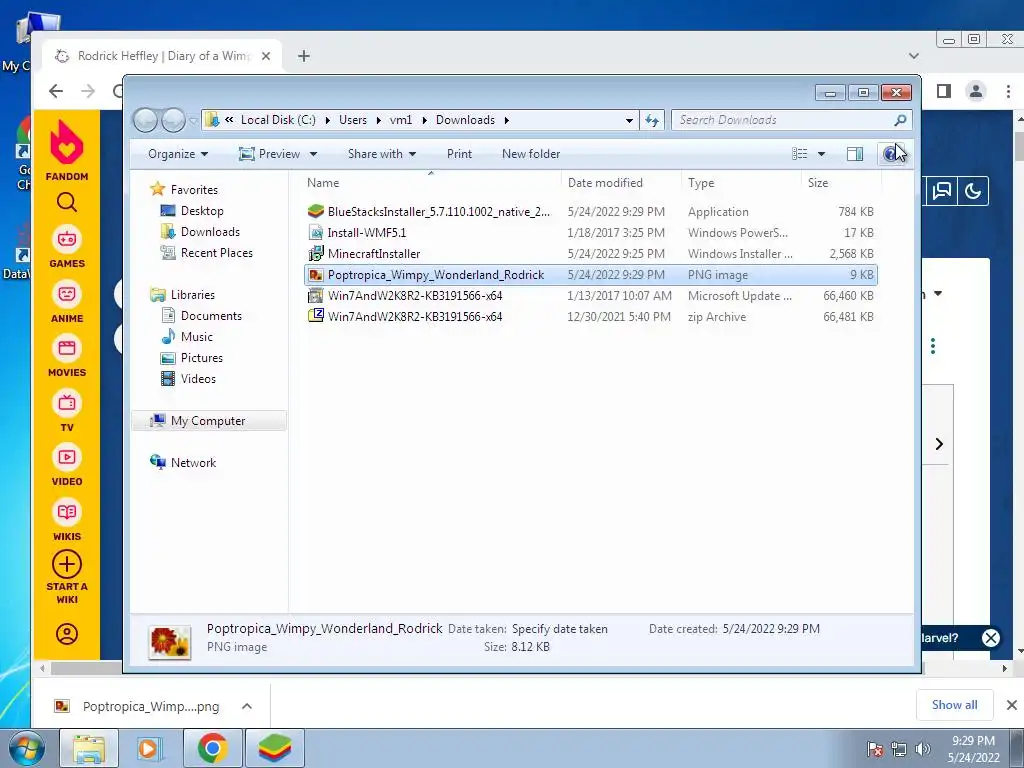Screen dimensions: 1024x768
Task: Click the Windows Start button
Action: pos(25,748)
